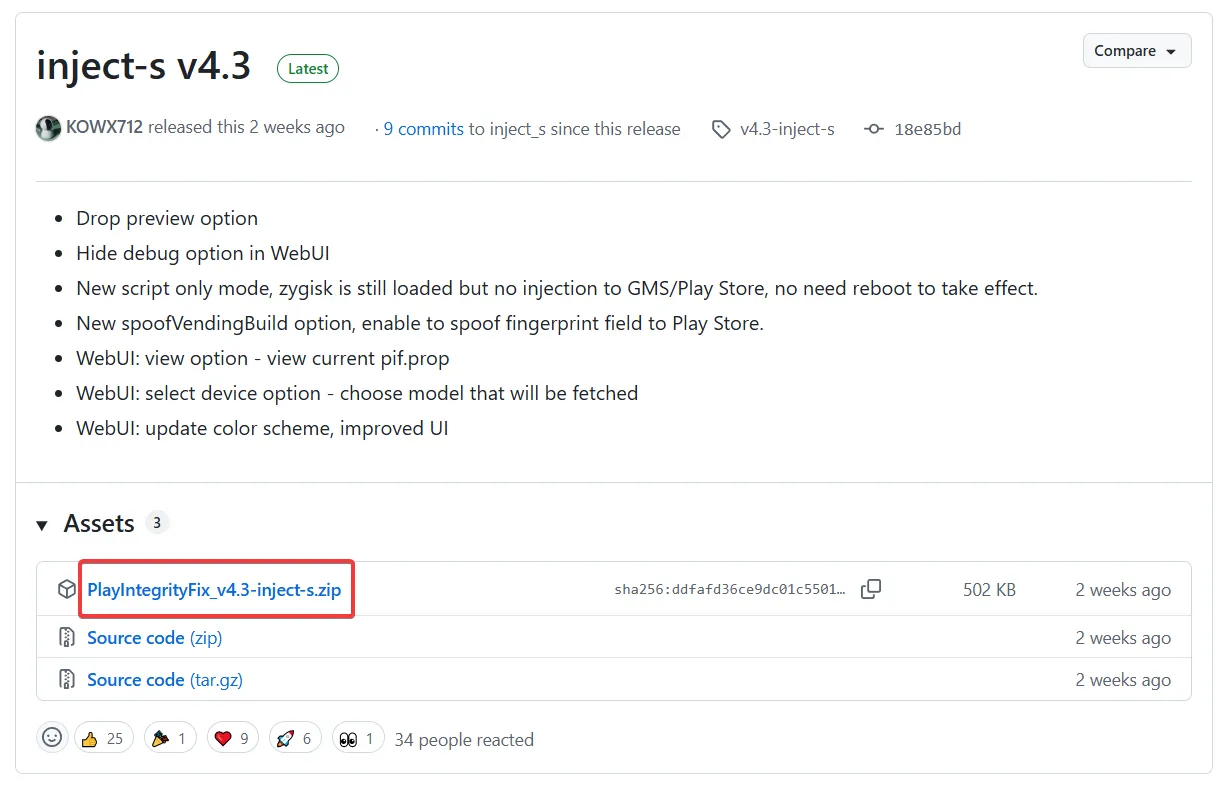This screenshot has height=802, width=1227.
Task: Open the 9 commits link
Action: (x=423, y=129)
